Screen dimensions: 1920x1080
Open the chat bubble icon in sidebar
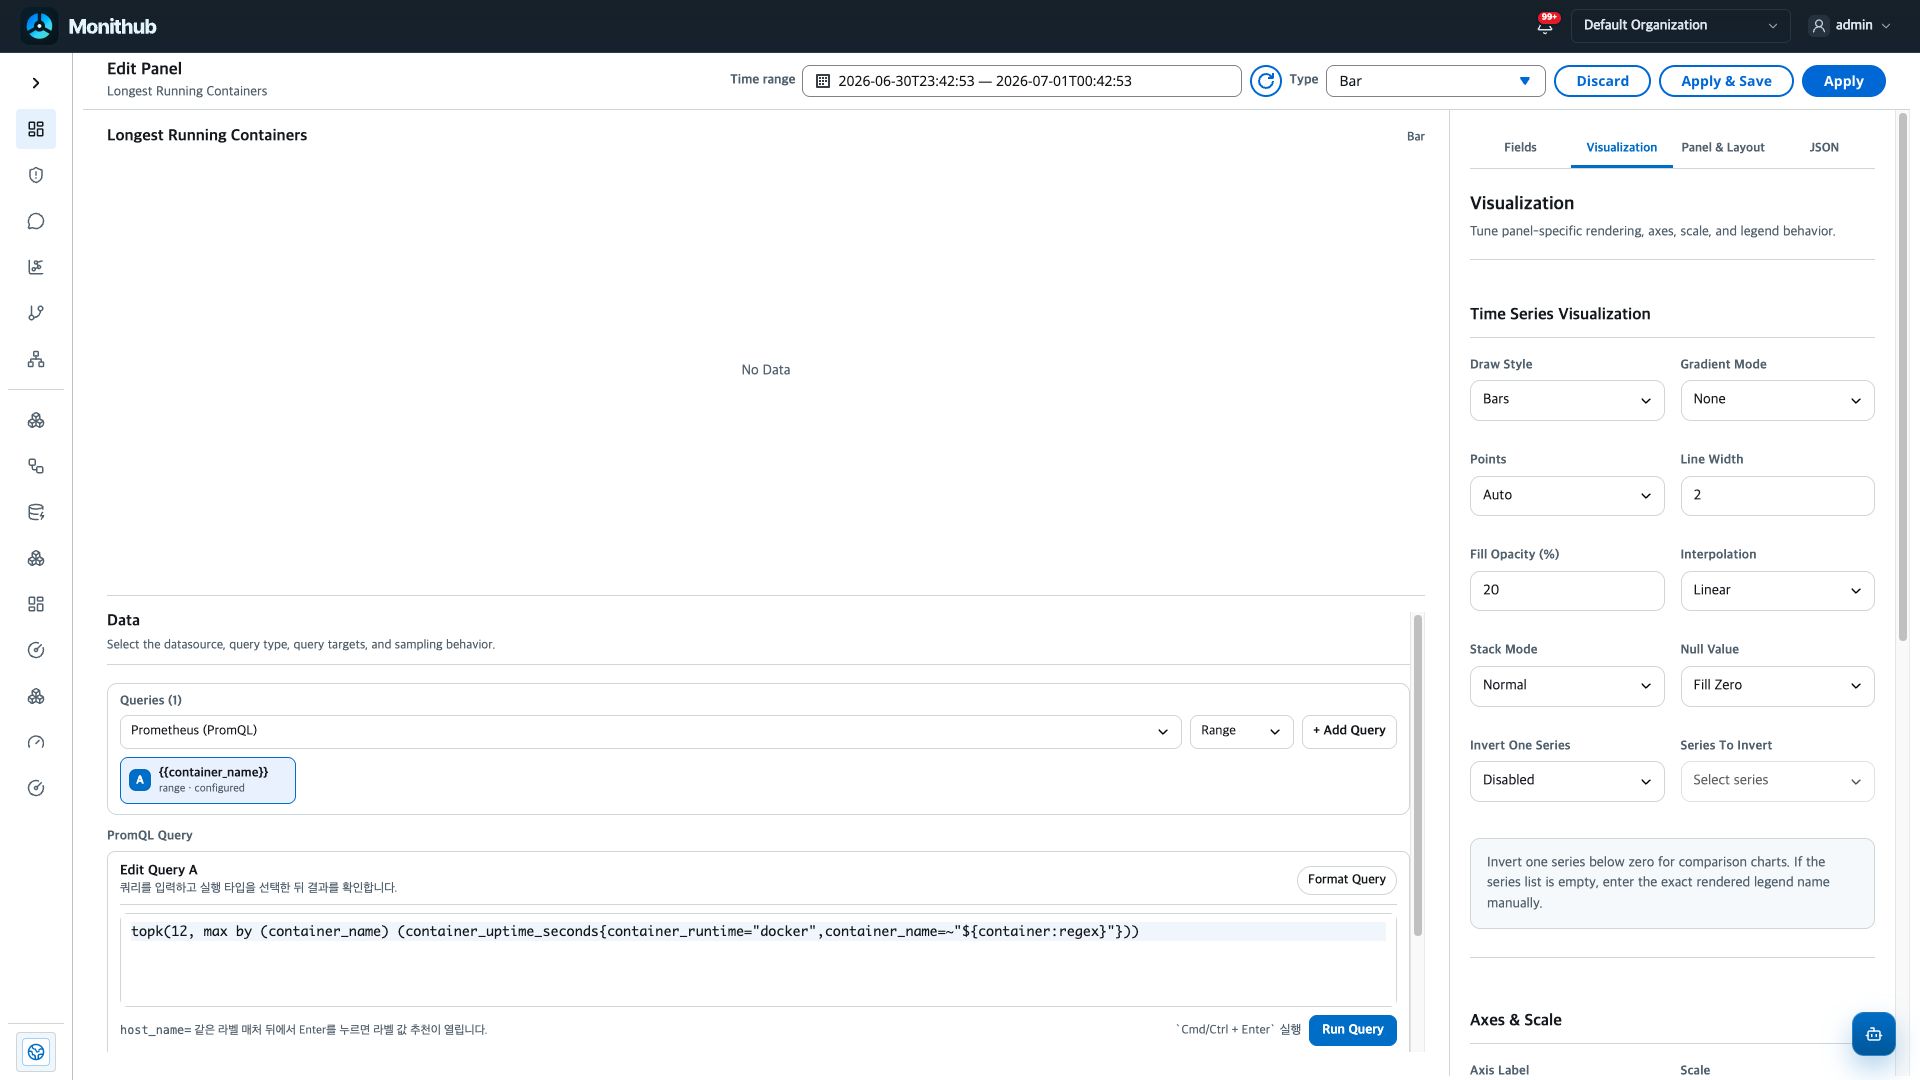[x=36, y=221]
